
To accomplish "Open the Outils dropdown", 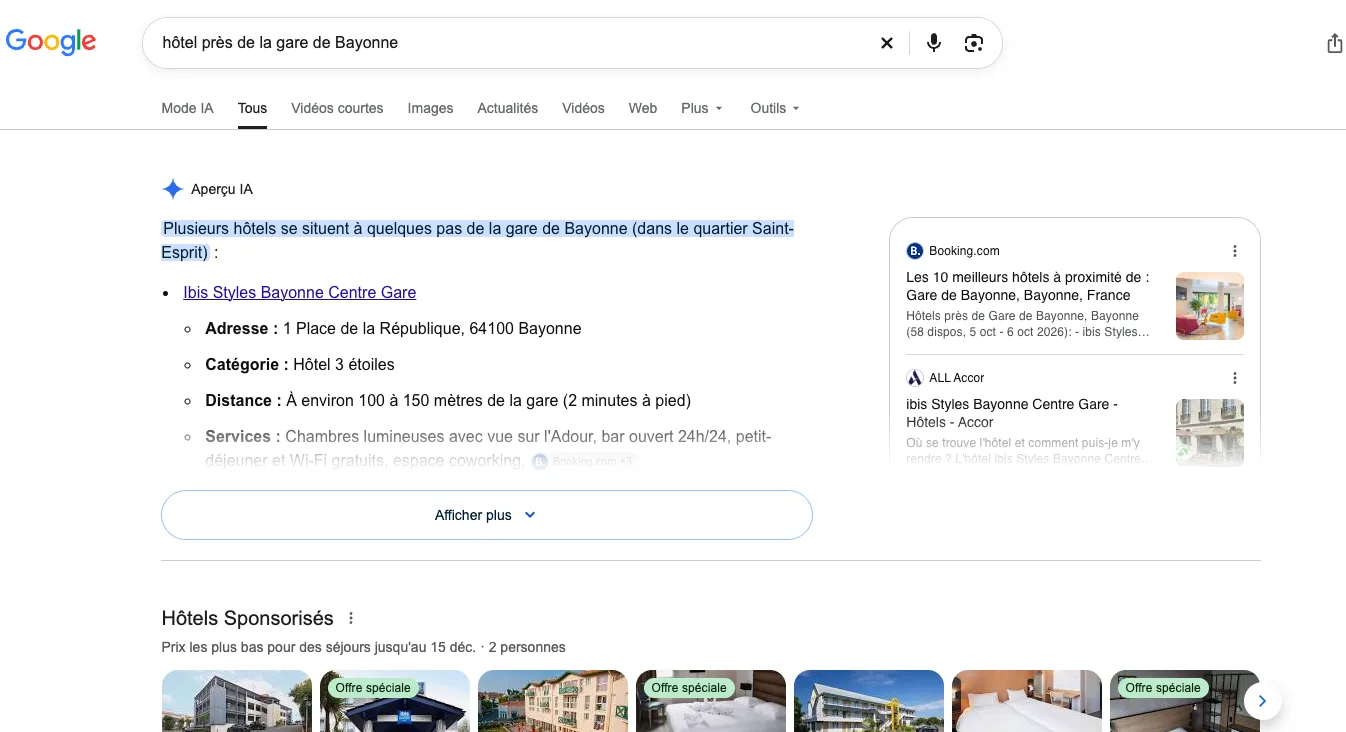I will [x=775, y=108].
